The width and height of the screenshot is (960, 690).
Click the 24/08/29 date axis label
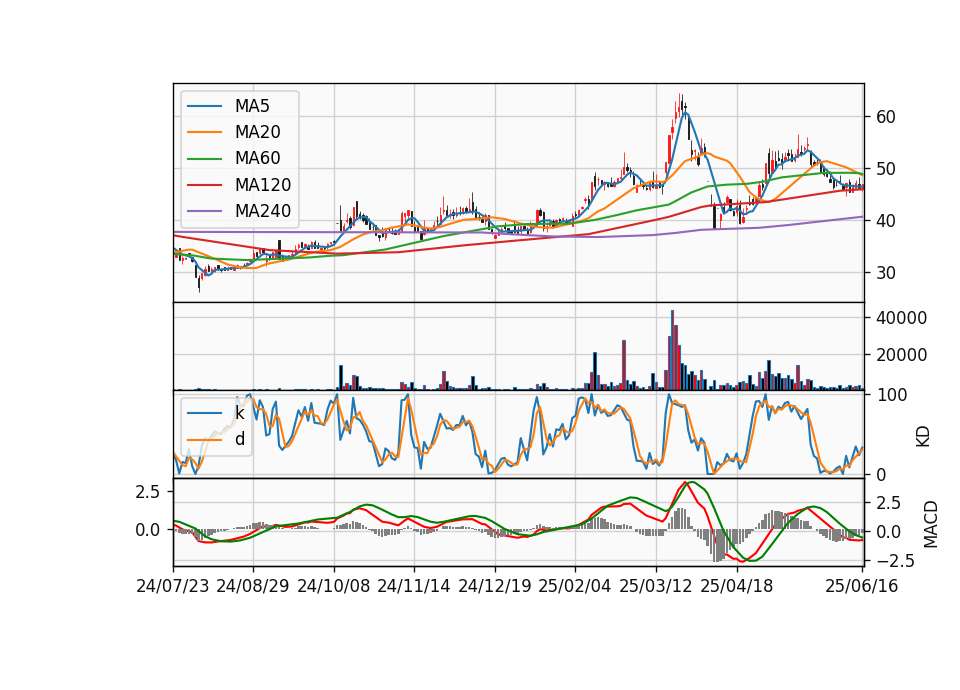click(252, 586)
